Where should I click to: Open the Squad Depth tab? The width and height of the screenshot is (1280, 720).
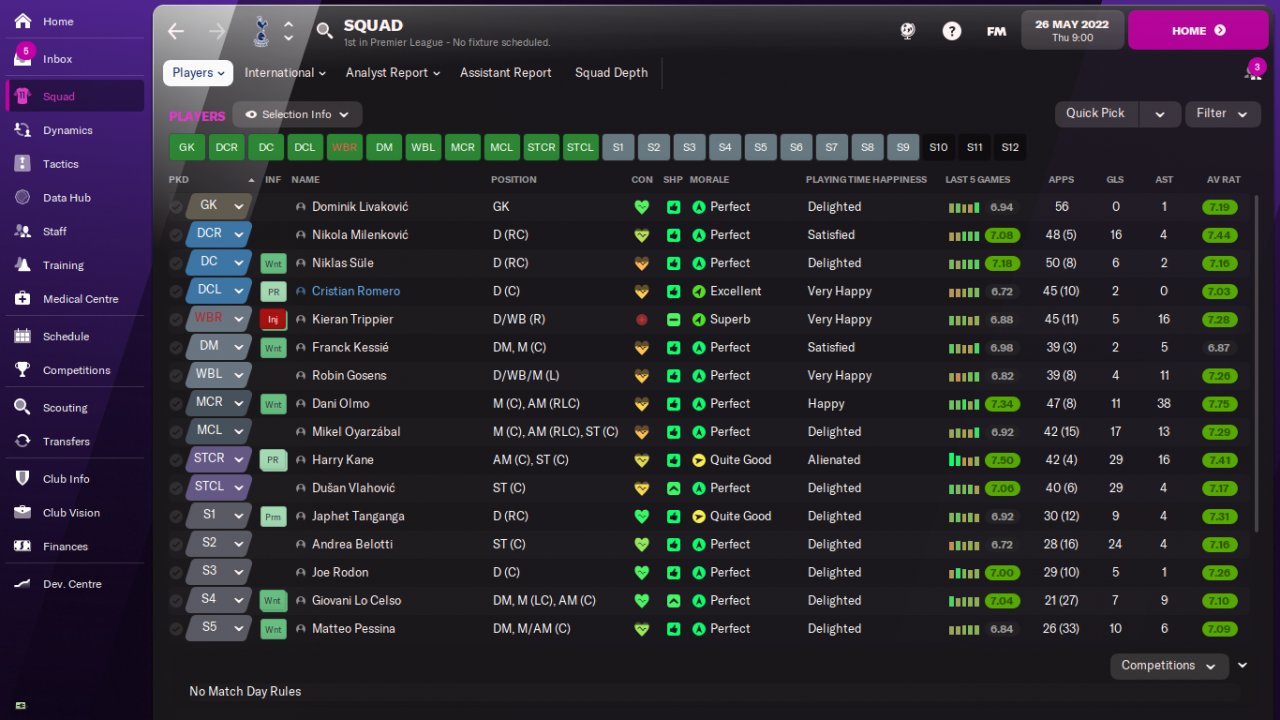tap(611, 73)
